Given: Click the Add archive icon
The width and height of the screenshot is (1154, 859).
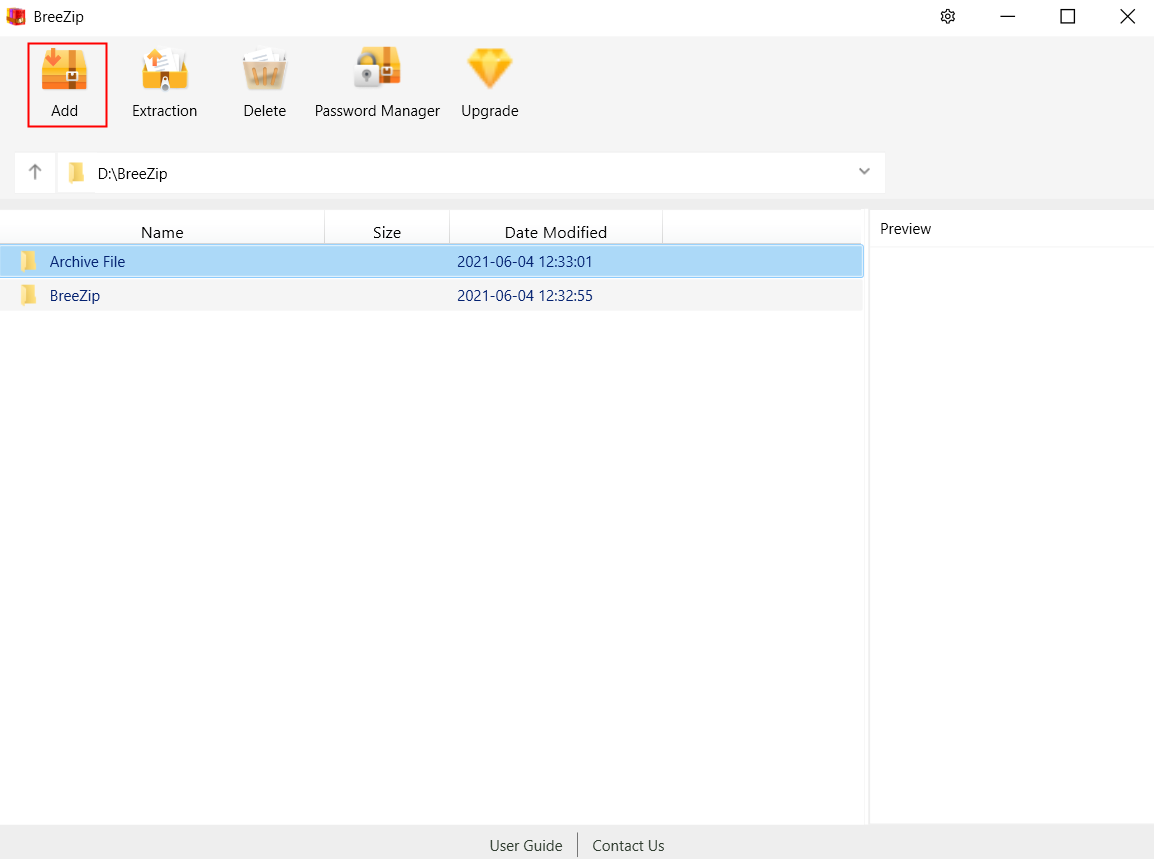Looking at the screenshot, I should [x=65, y=69].
